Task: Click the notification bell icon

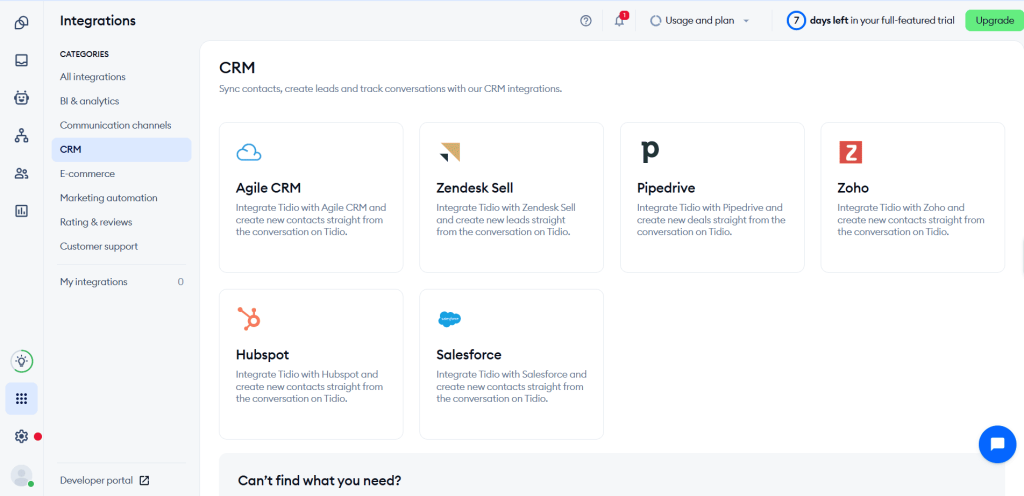Action: tap(620, 20)
